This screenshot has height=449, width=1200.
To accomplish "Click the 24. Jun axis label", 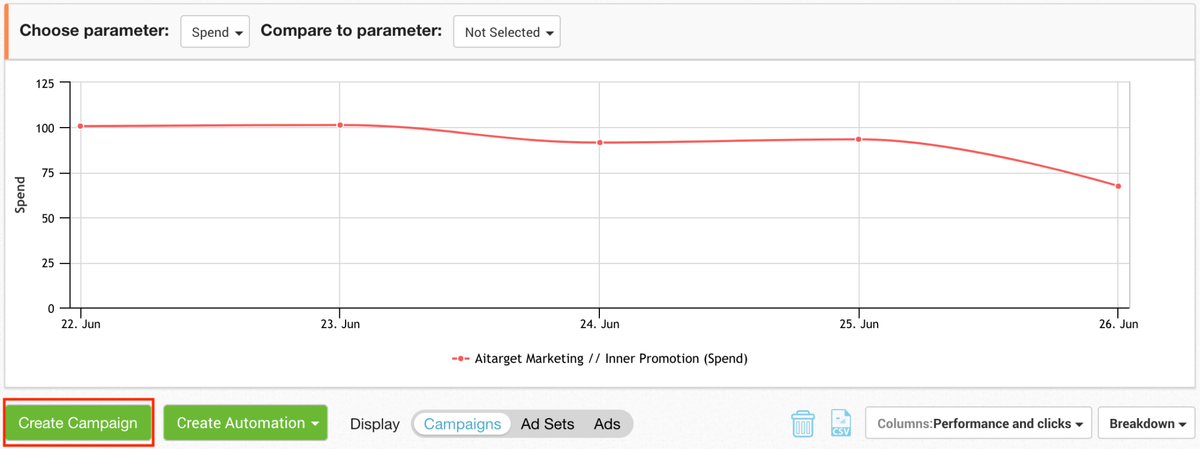I will click(x=599, y=324).
